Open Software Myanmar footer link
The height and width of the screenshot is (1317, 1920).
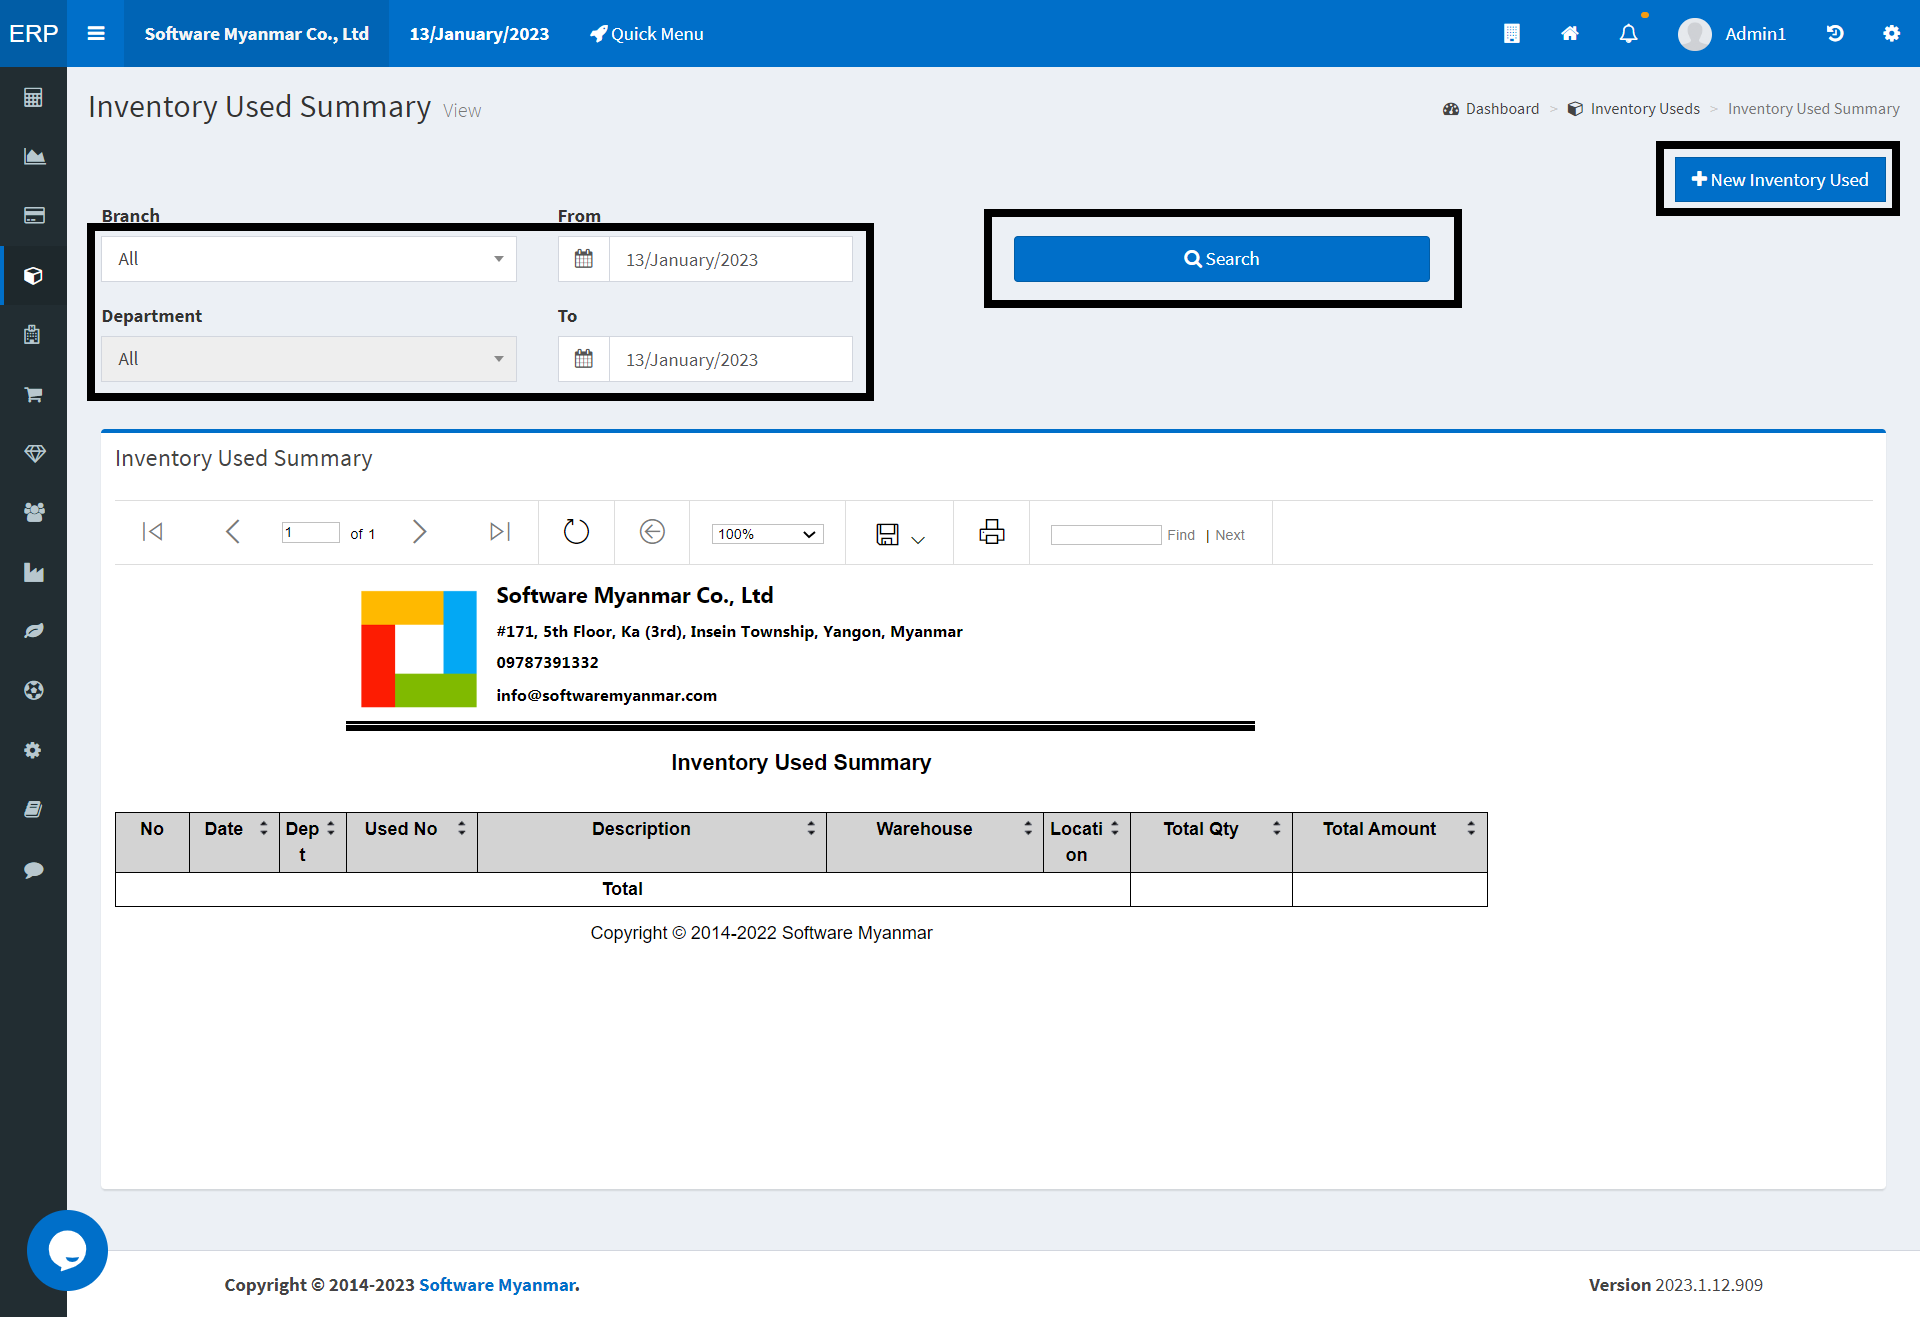click(x=499, y=1285)
